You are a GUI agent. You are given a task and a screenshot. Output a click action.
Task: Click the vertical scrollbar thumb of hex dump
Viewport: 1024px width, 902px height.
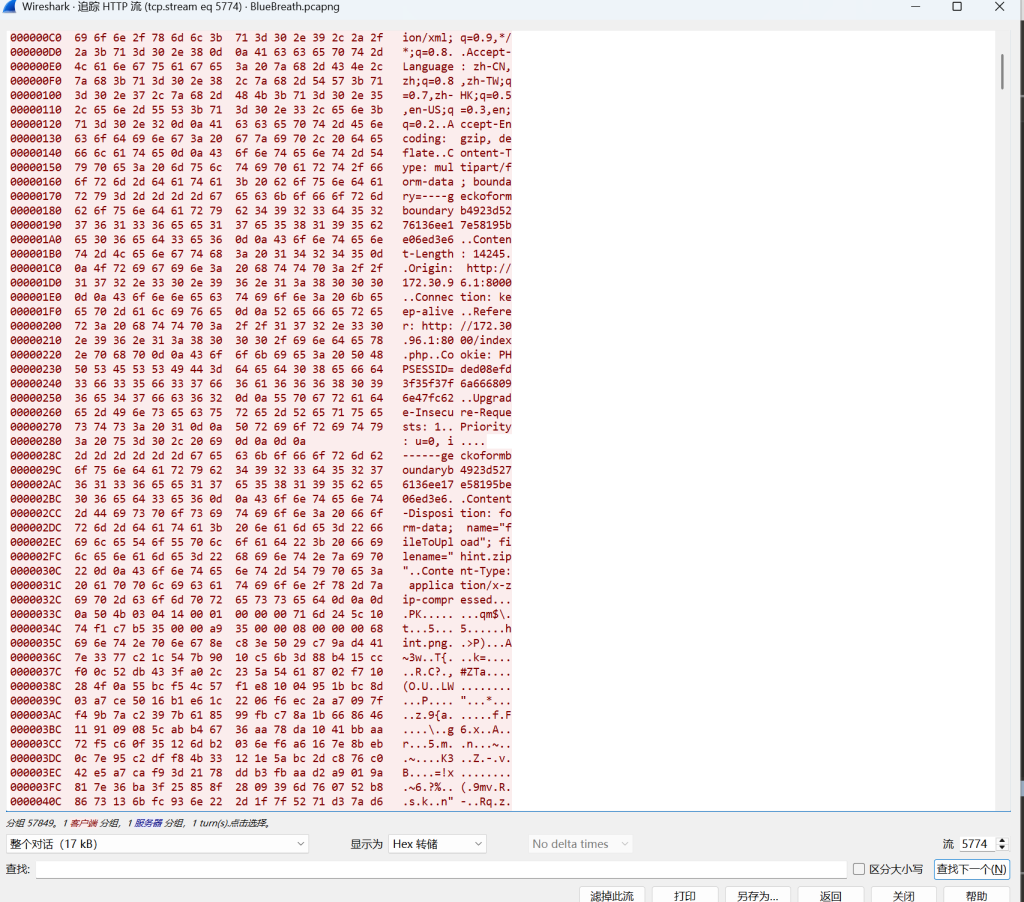(1002, 70)
